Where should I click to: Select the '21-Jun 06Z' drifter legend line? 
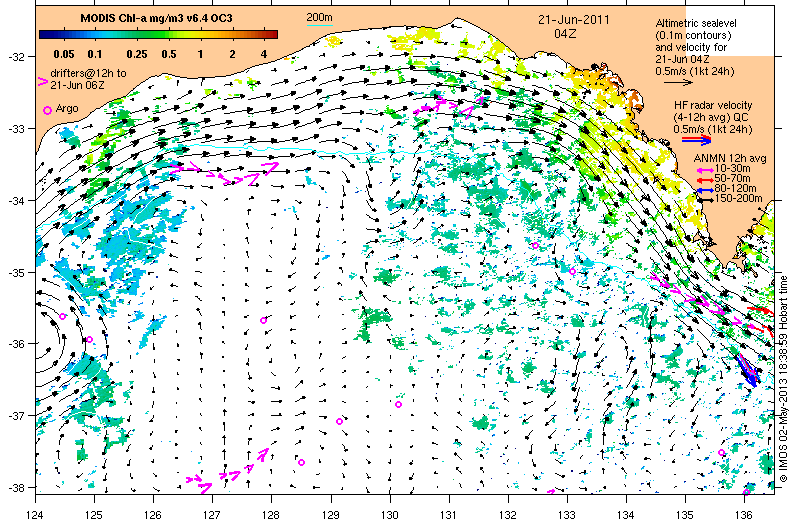pos(77,85)
